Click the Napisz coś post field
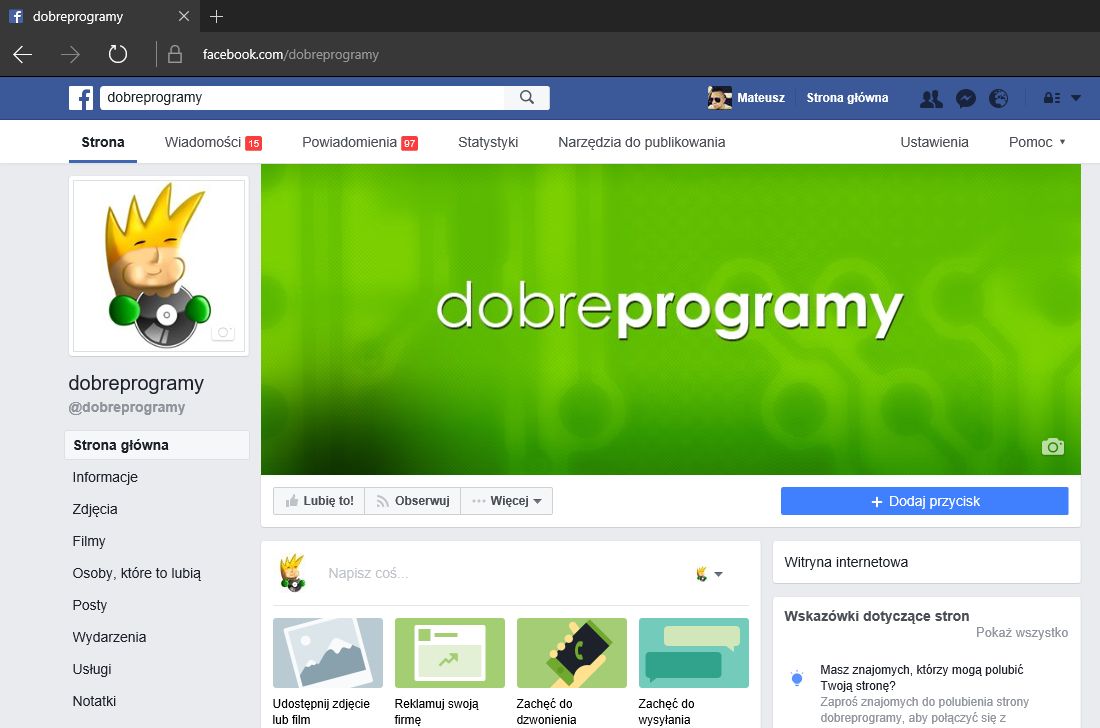 450,573
